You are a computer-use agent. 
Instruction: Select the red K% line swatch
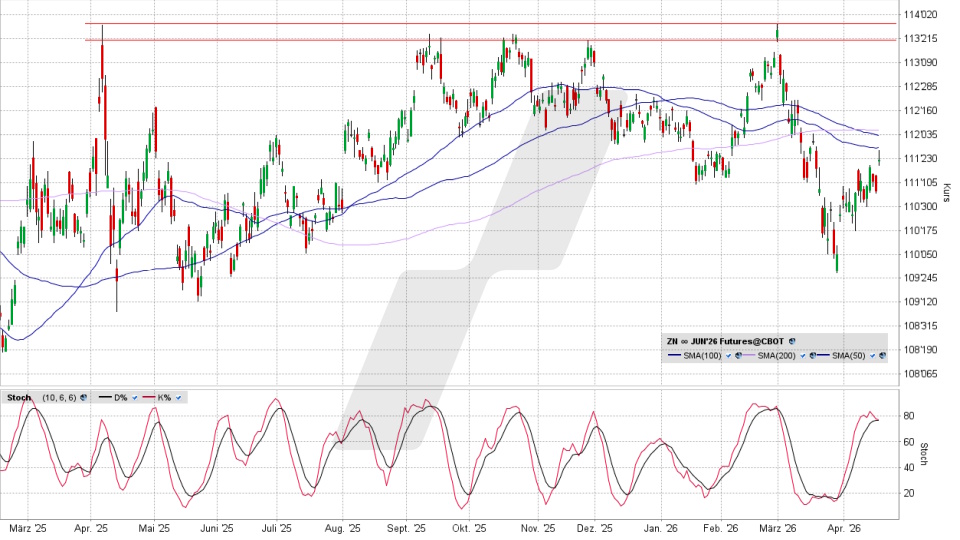pyautogui.click(x=149, y=398)
